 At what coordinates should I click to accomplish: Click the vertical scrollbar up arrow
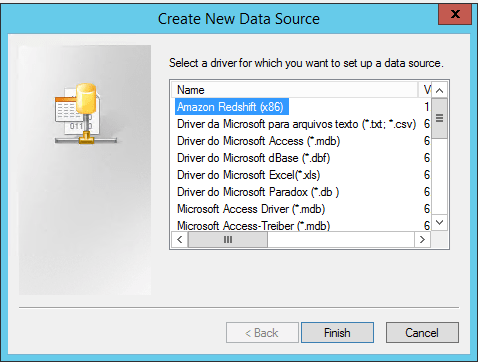click(440, 90)
